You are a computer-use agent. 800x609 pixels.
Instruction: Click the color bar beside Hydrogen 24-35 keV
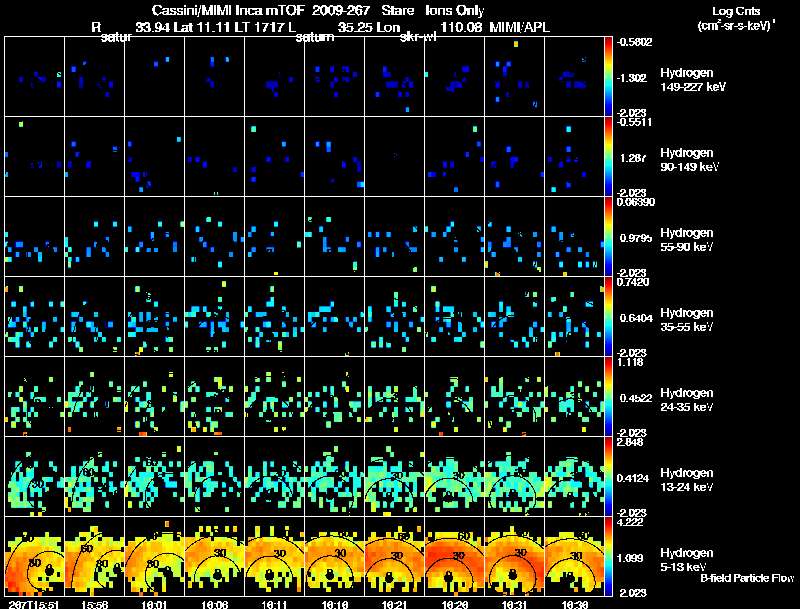[608, 397]
